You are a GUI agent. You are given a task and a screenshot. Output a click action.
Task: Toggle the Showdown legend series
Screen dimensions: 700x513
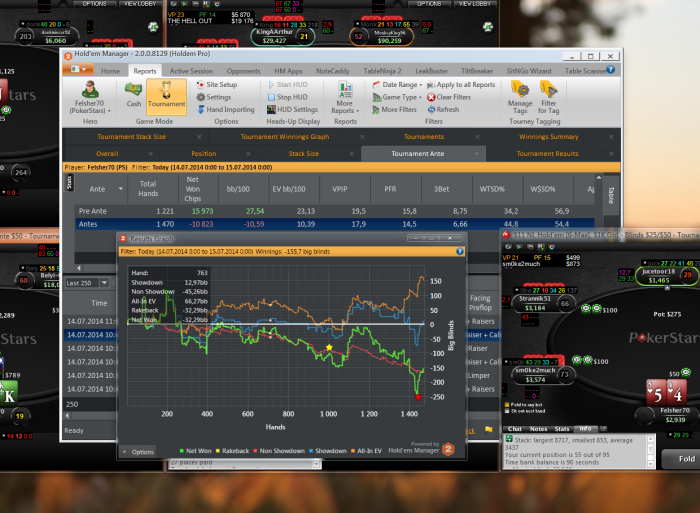pyautogui.click(x=328, y=451)
